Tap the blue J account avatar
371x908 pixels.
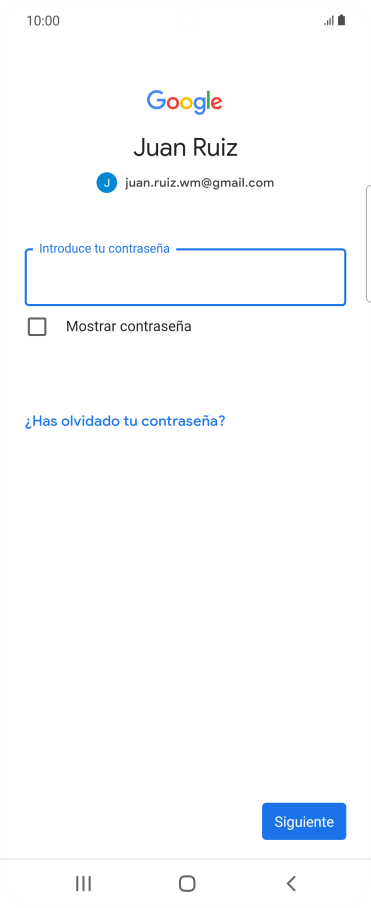point(106,183)
